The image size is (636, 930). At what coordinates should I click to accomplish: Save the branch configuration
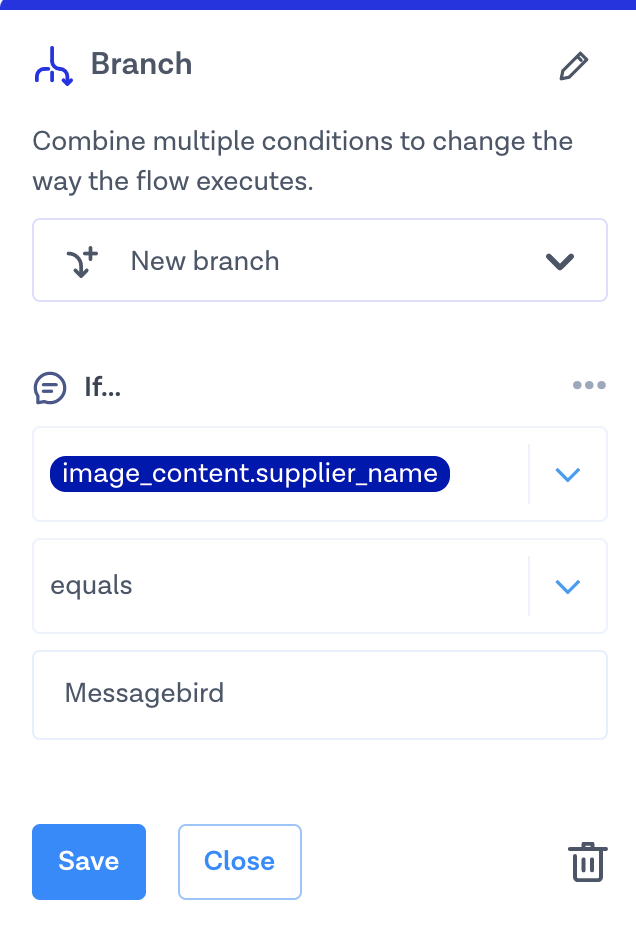(89, 862)
